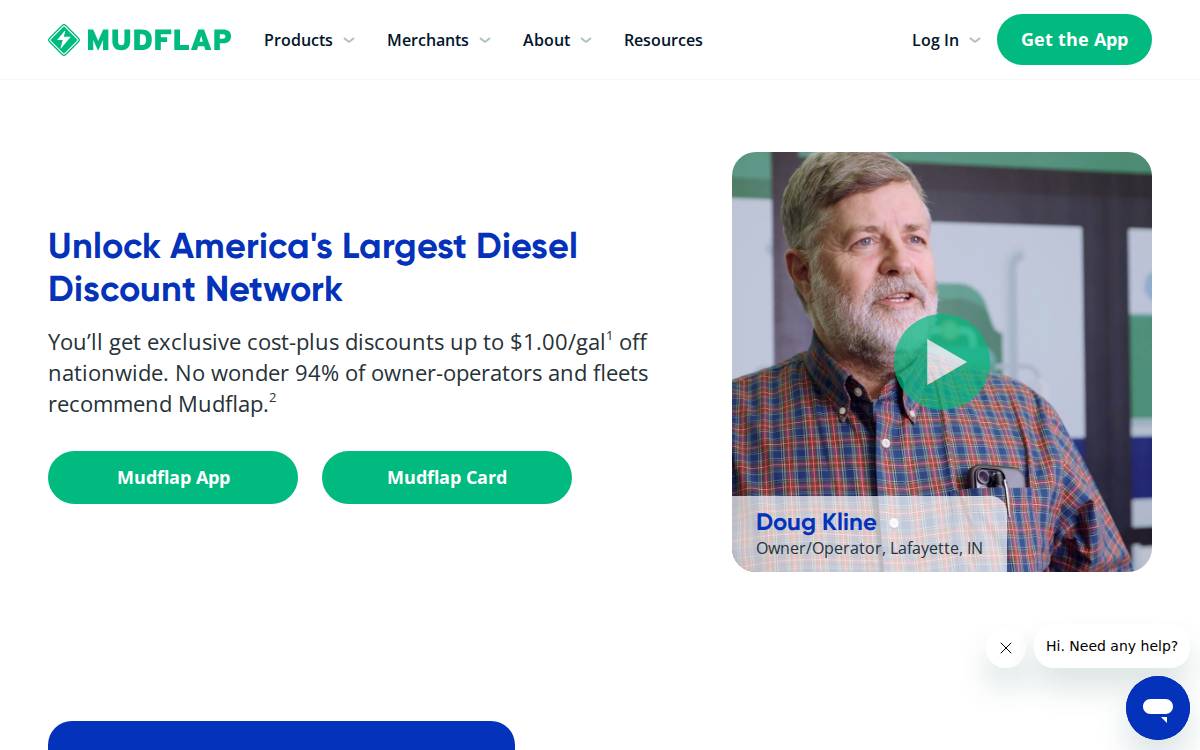Click the About menu label

[546, 40]
